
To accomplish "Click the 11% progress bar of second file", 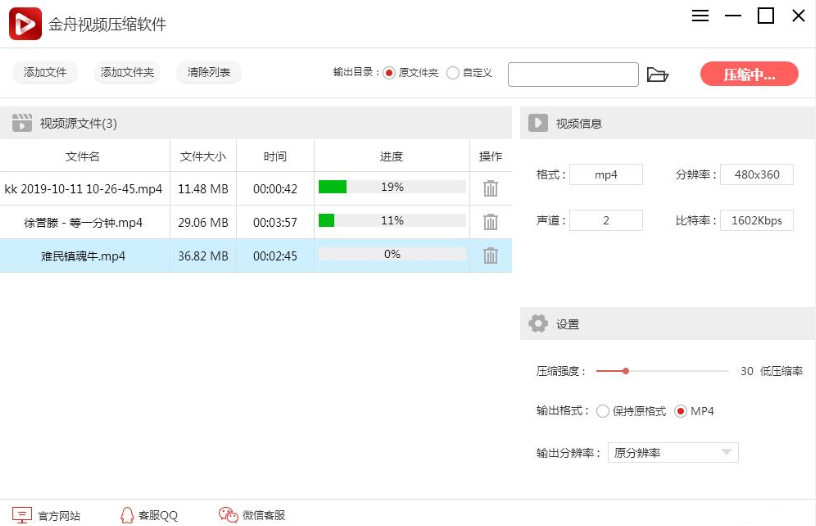I will click(x=392, y=221).
